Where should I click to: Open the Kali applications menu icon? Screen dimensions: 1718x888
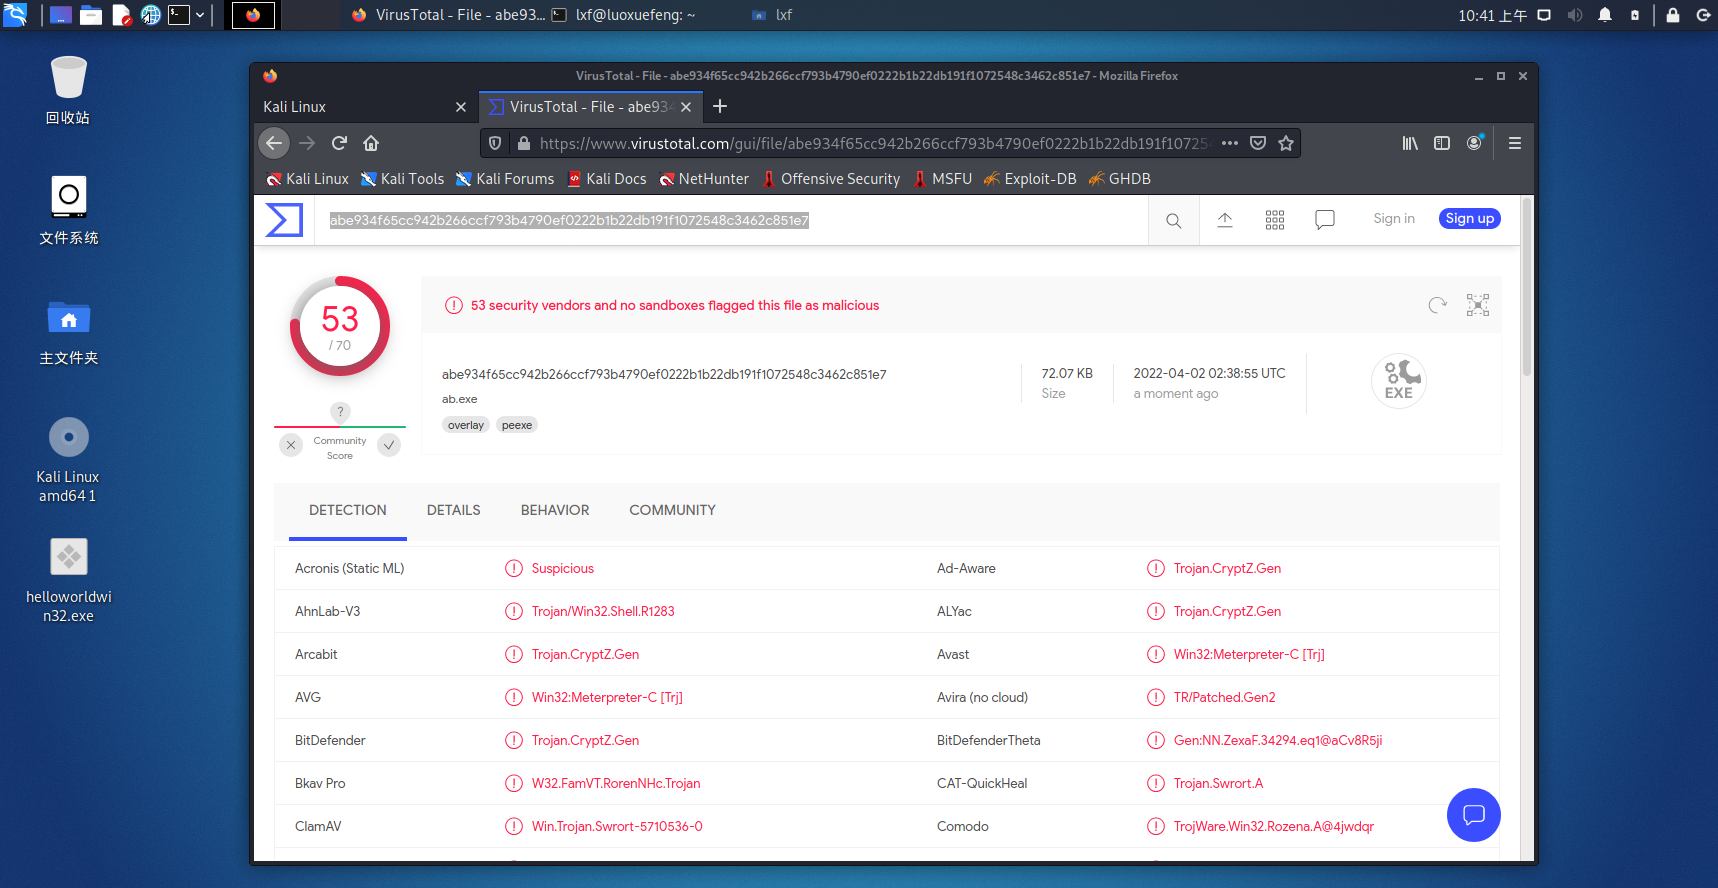click(x=15, y=15)
